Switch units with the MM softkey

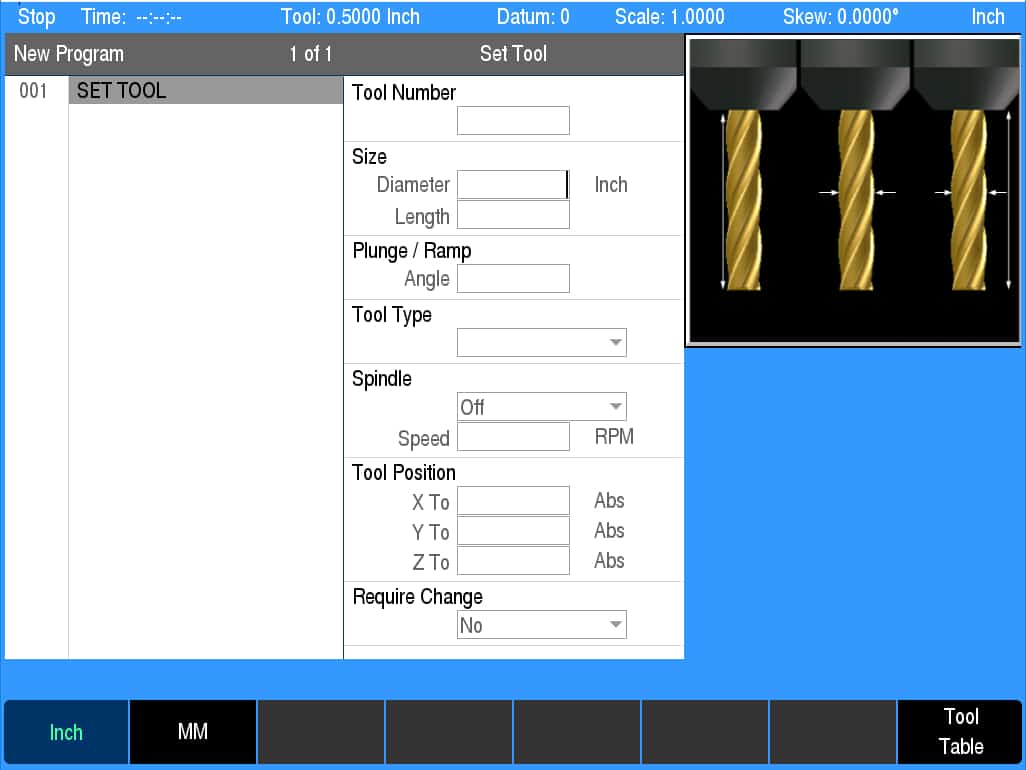(x=193, y=731)
